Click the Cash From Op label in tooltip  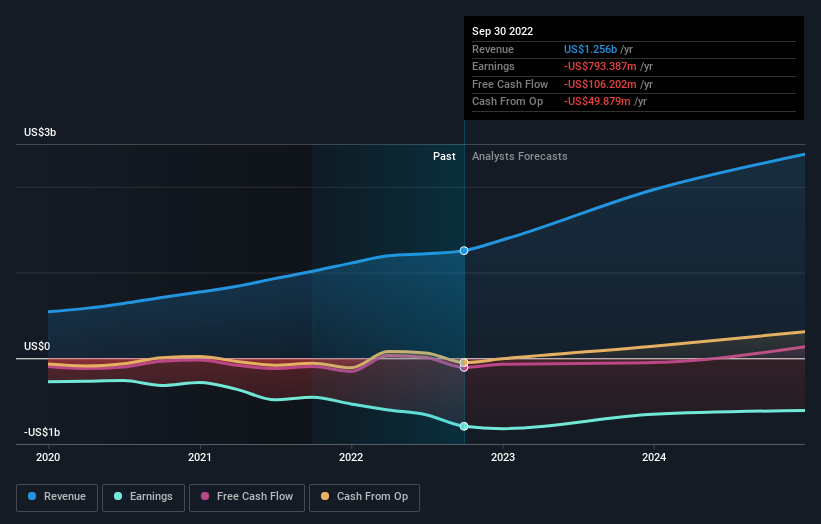(507, 102)
